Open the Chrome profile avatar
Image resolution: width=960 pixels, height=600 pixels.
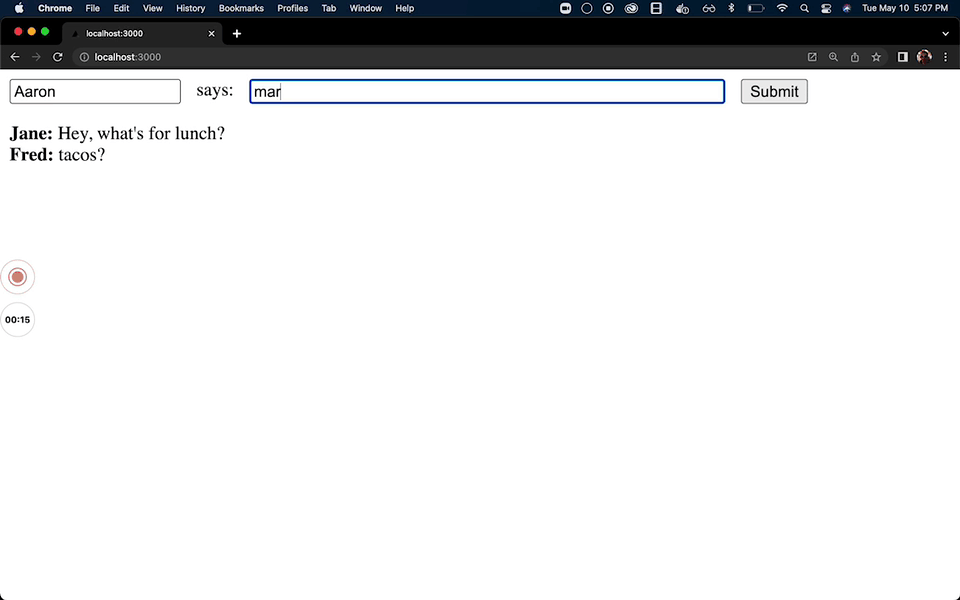pos(924,57)
